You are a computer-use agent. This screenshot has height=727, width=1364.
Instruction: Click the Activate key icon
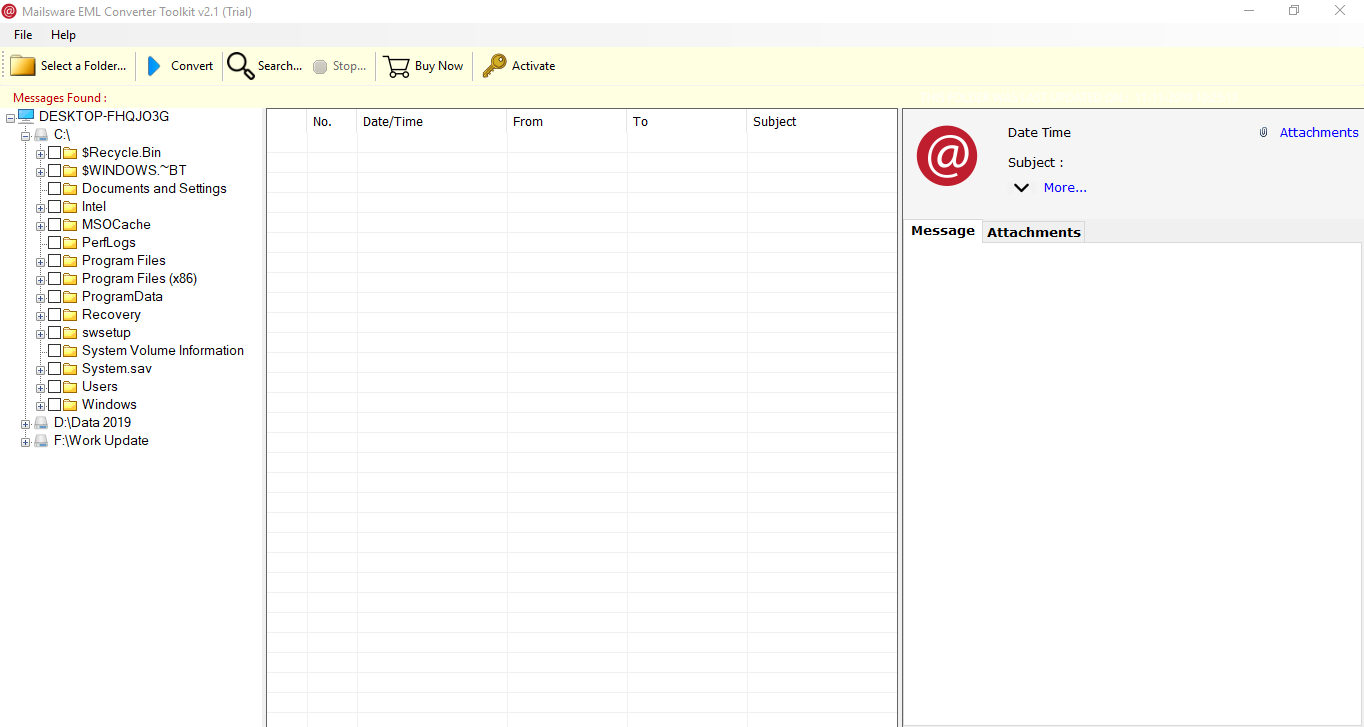(494, 66)
